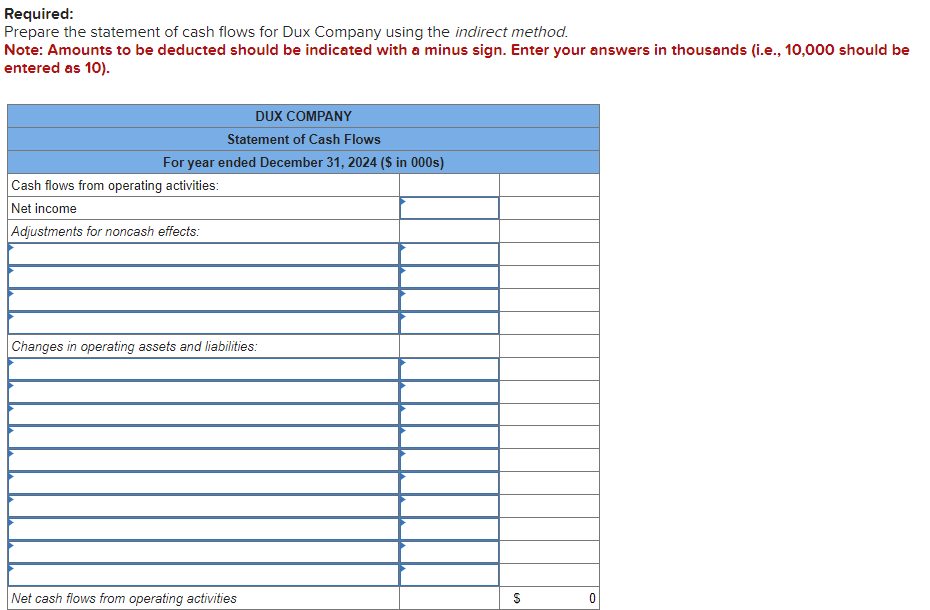
Task: Click the amount cell on the second changes row
Action: [x=448, y=391]
